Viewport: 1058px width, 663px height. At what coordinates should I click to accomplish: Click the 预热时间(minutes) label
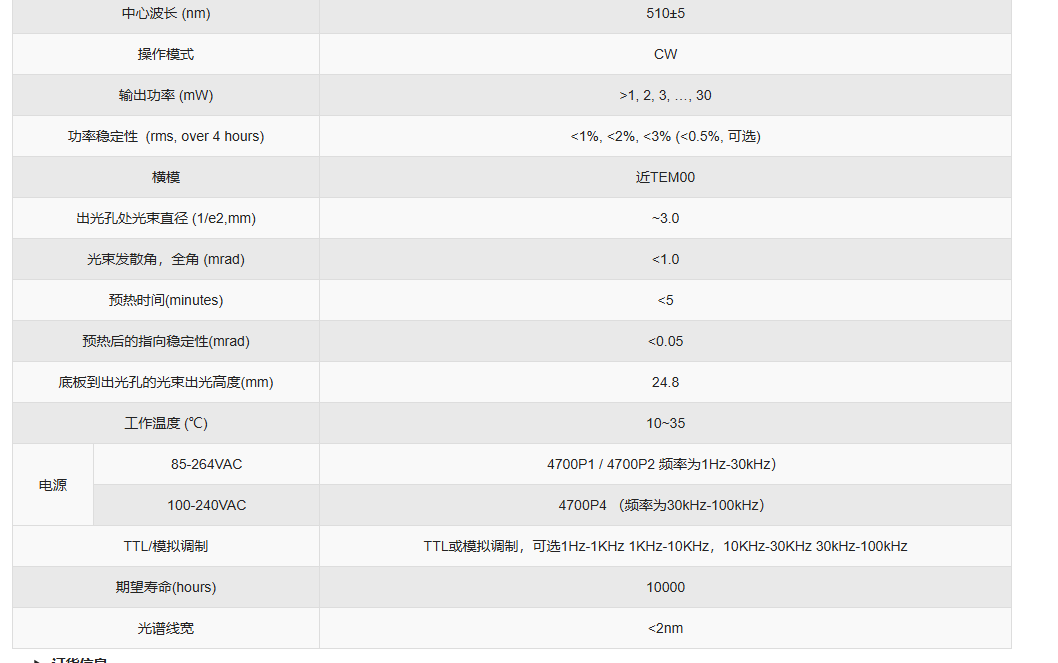166,300
